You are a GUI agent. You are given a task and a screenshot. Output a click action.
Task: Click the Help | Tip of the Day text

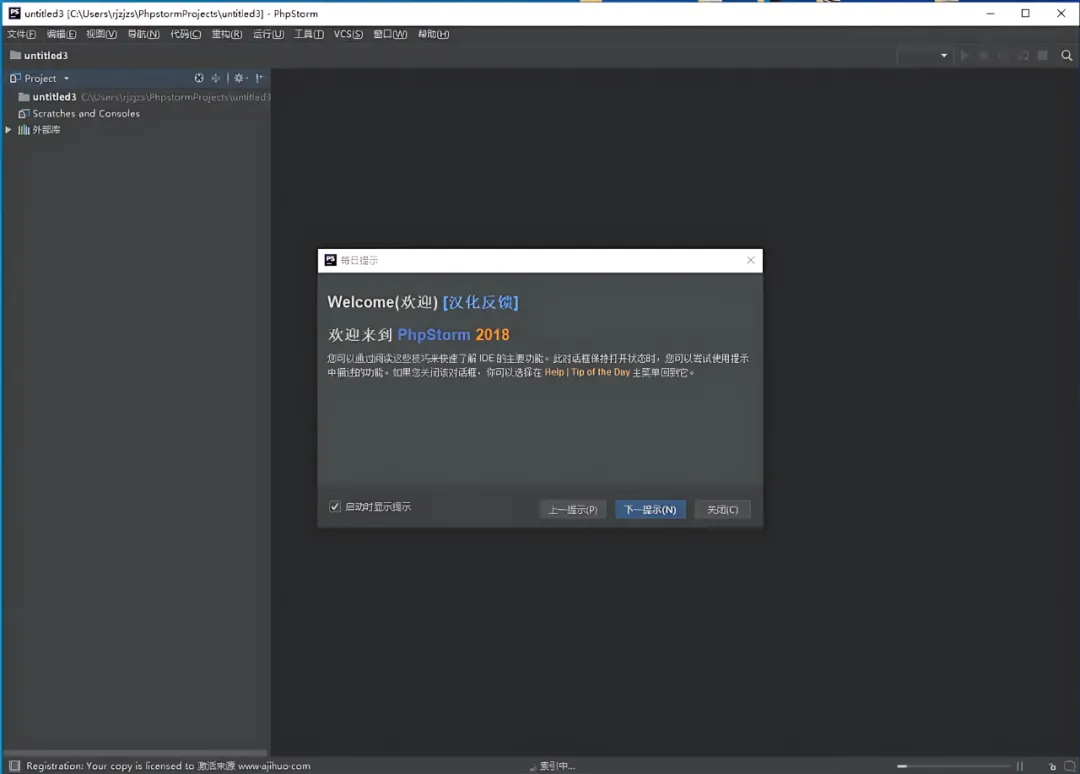tap(587, 372)
